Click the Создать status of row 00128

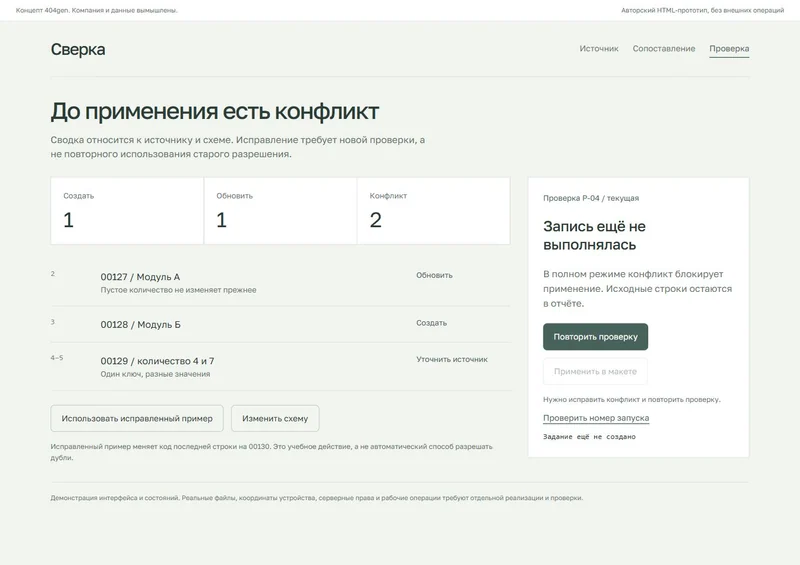[431, 323]
